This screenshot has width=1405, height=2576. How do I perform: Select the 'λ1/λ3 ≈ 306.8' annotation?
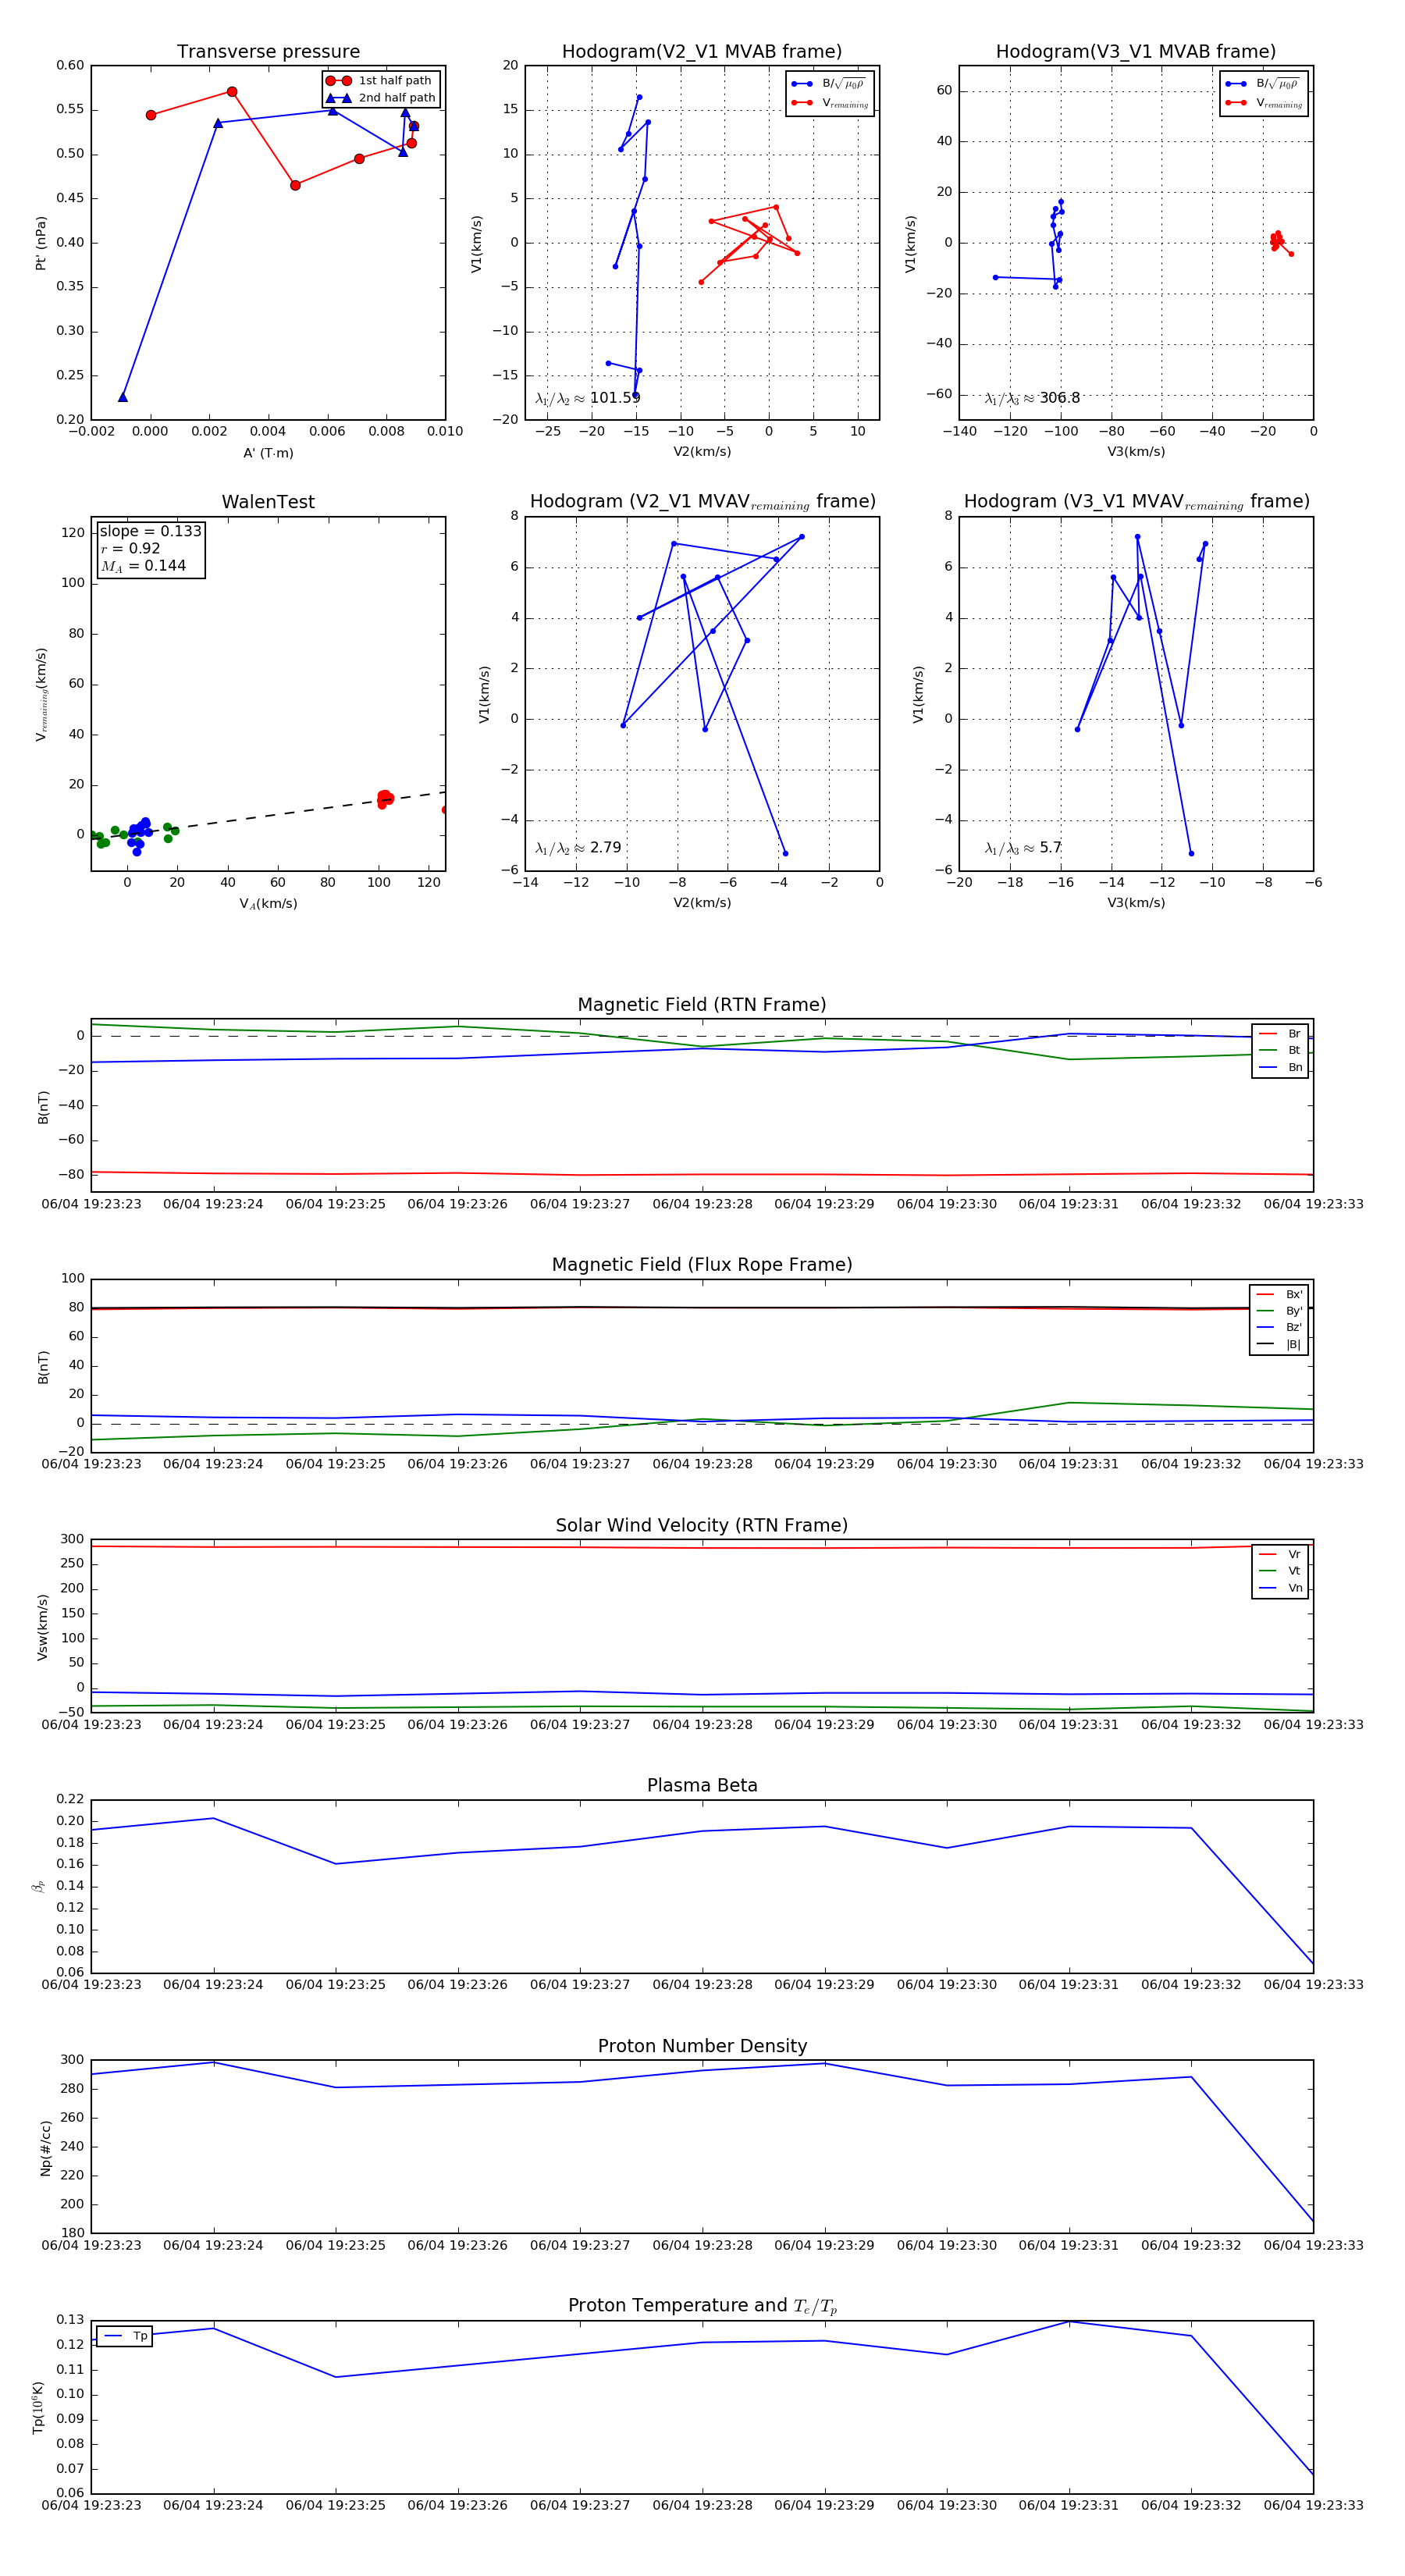point(1032,398)
